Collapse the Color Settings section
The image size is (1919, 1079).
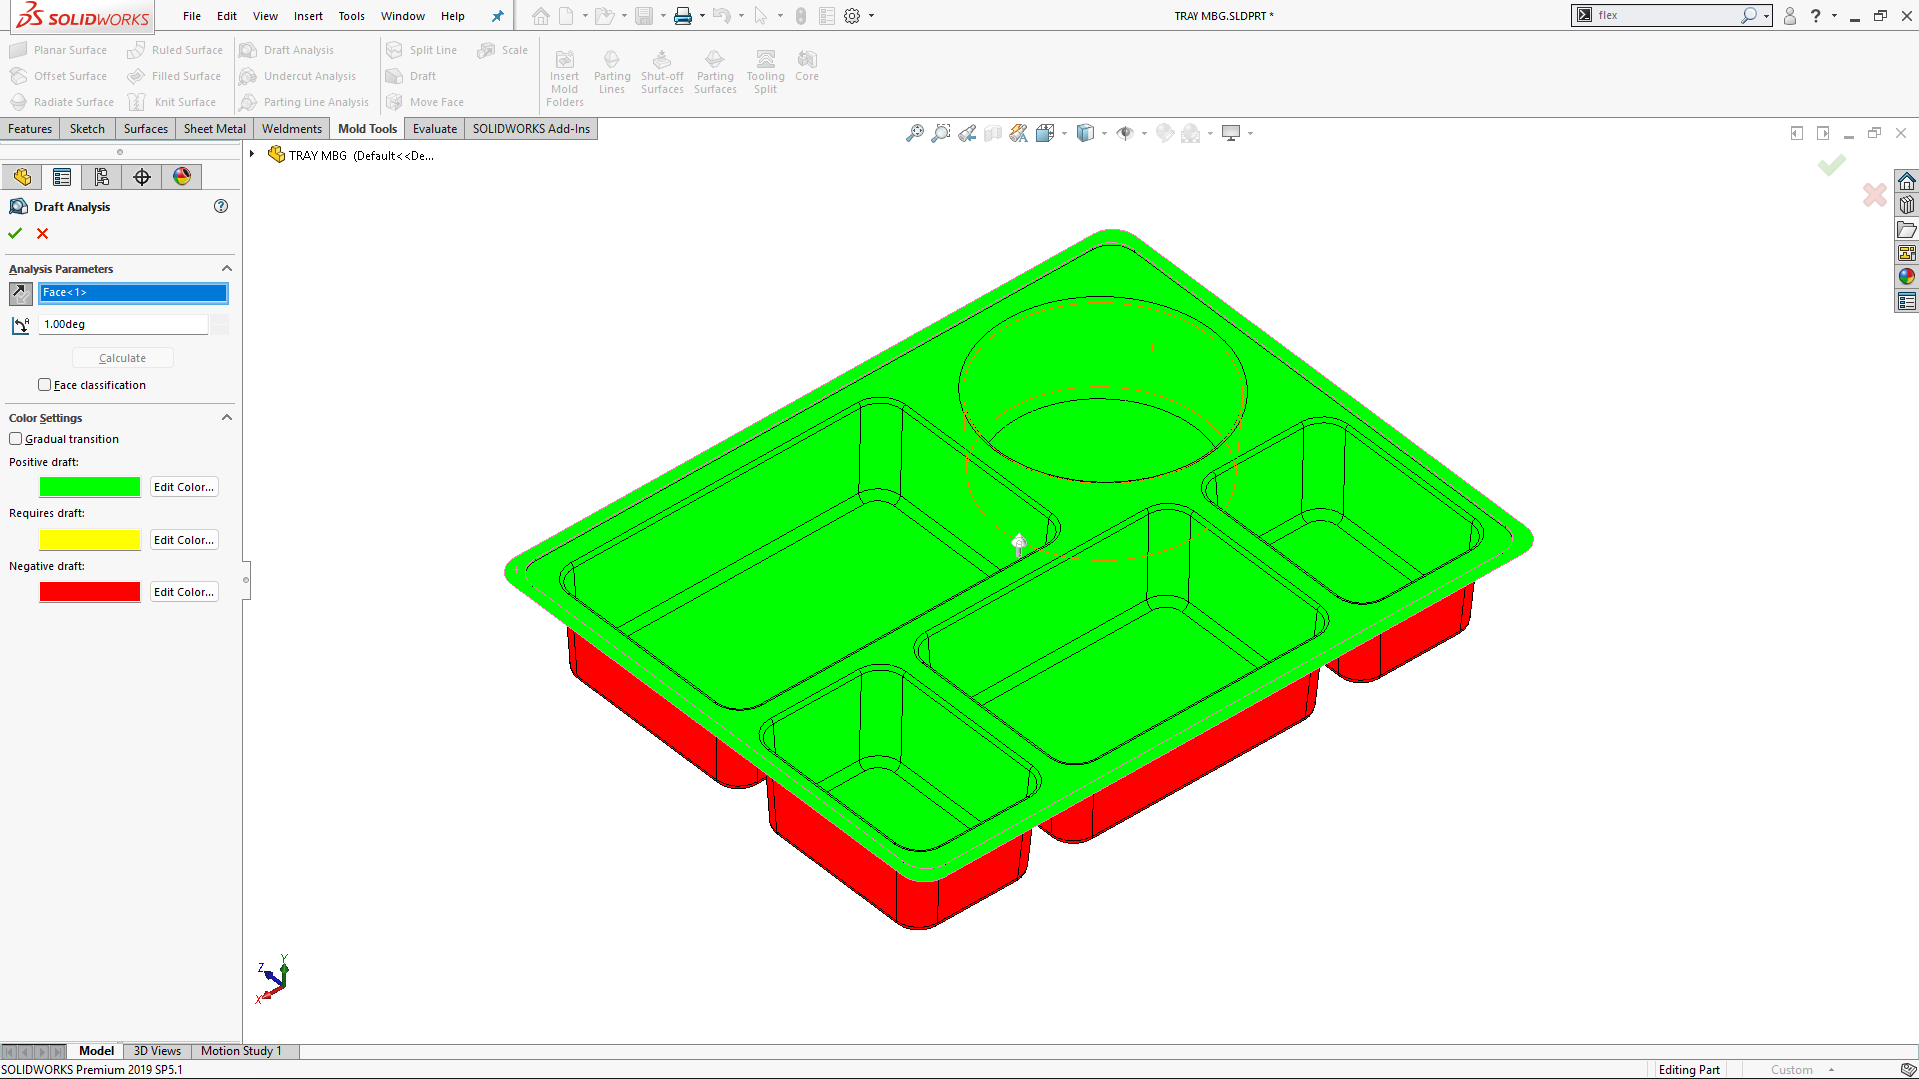coord(227,418)
